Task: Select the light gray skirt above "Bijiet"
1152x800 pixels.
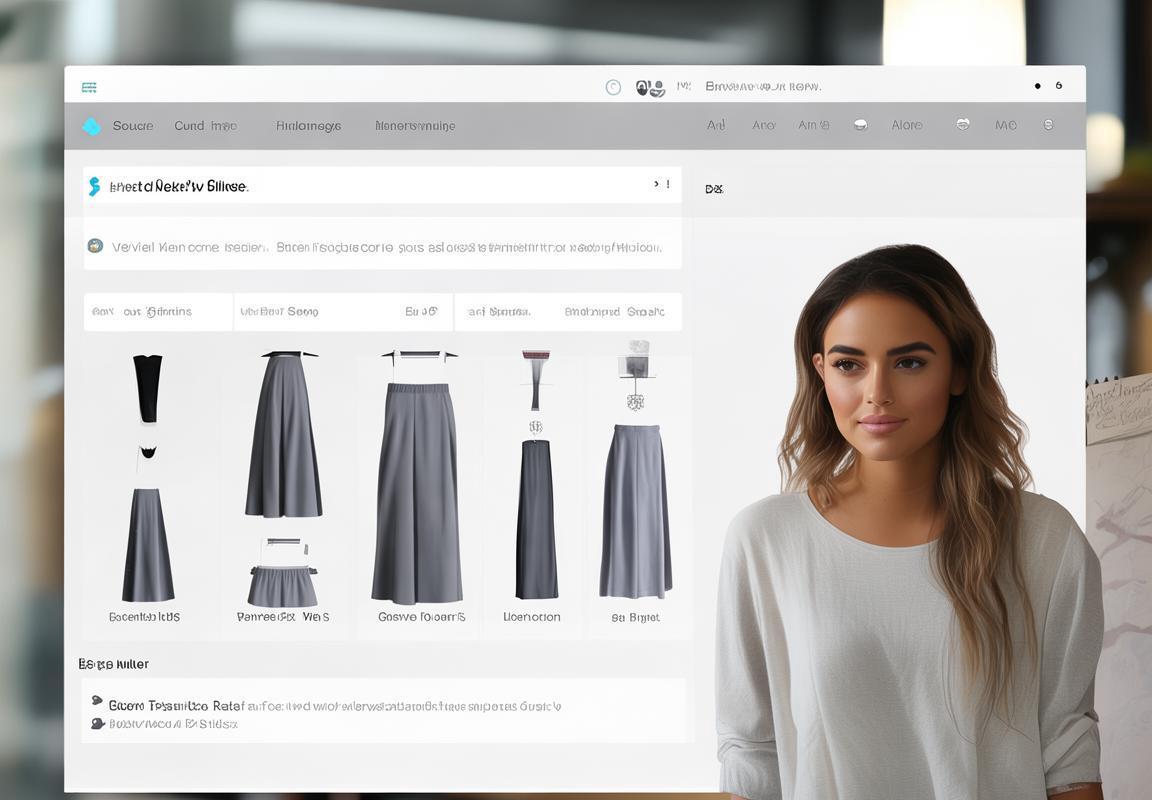Action: click(x=636, y=511)
